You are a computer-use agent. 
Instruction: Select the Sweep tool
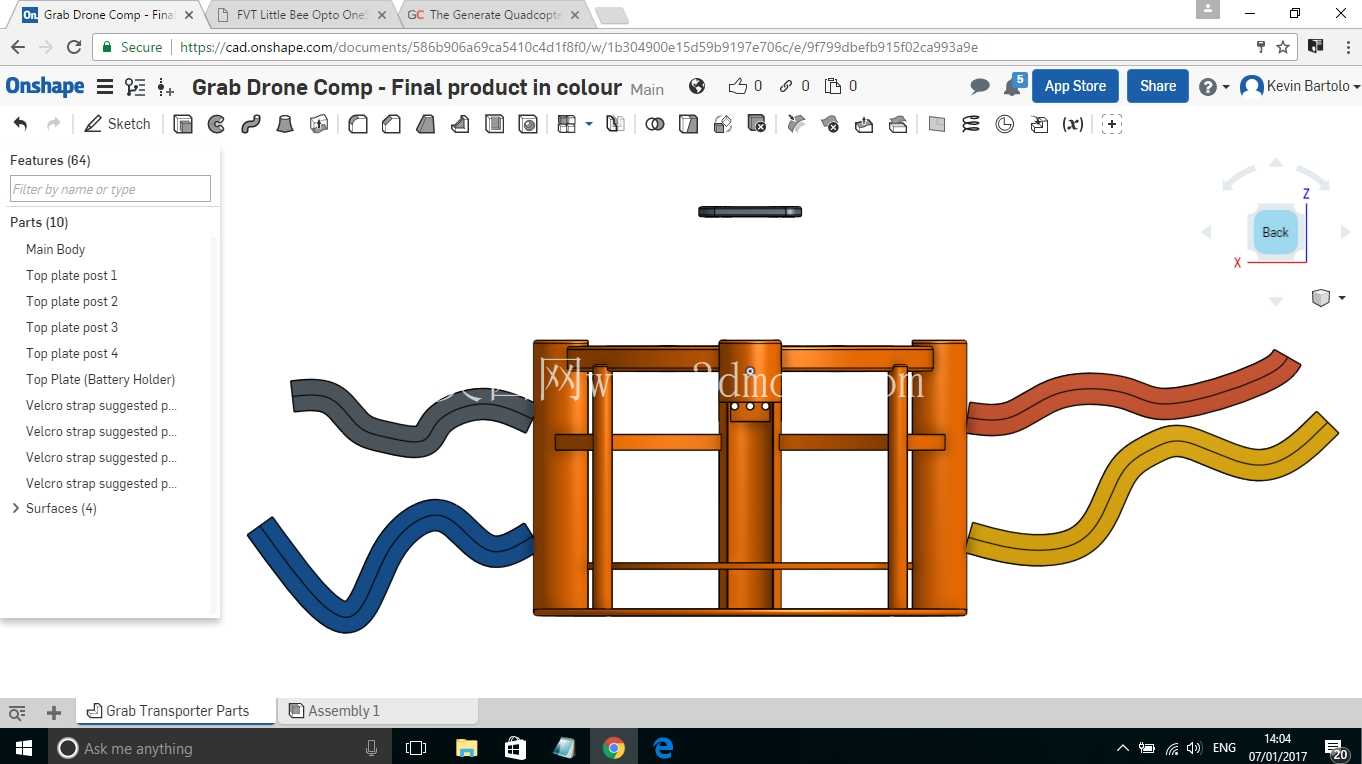coord(250,124)
